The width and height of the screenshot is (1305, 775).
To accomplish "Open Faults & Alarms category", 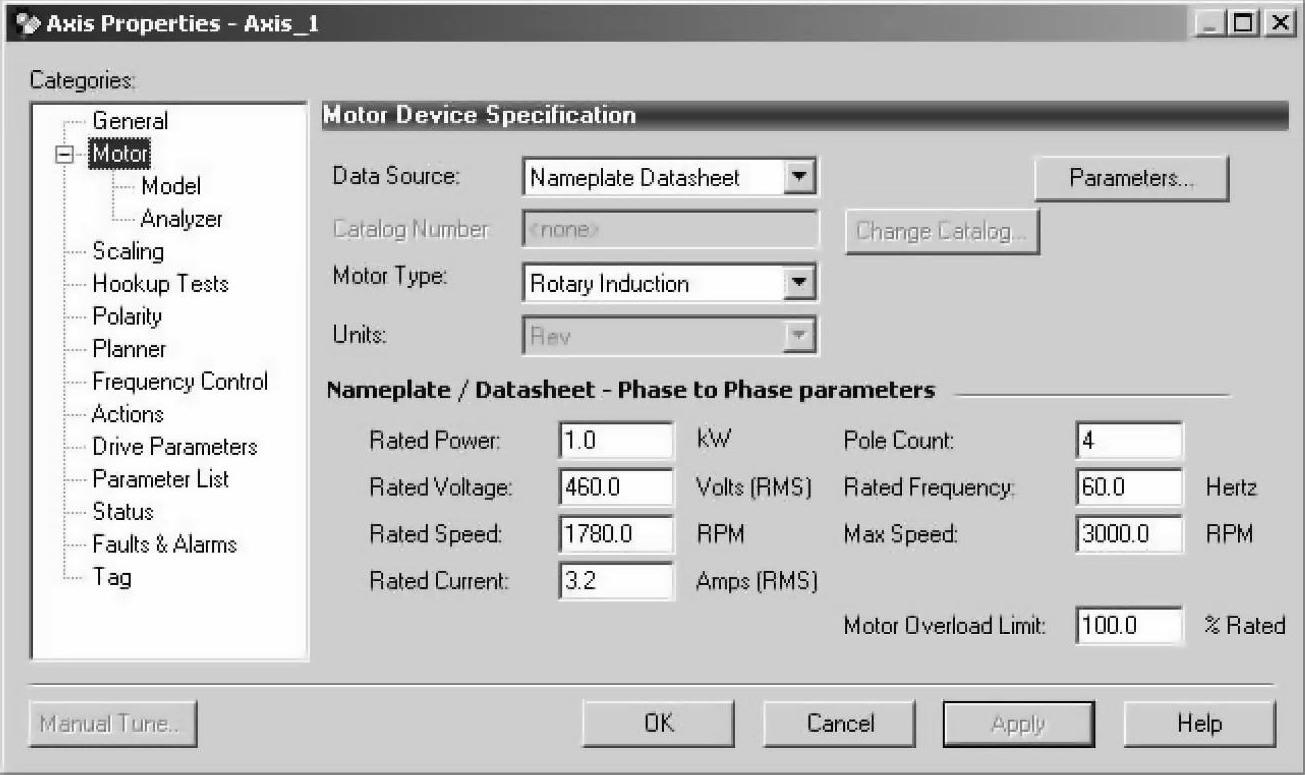I will pyautogui.click(x=164, y=544).
